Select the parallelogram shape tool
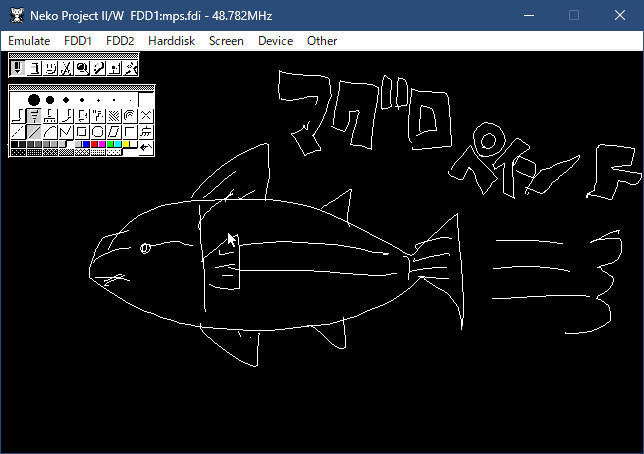This screenshot has width=644, height=454. tap(114, 131)
